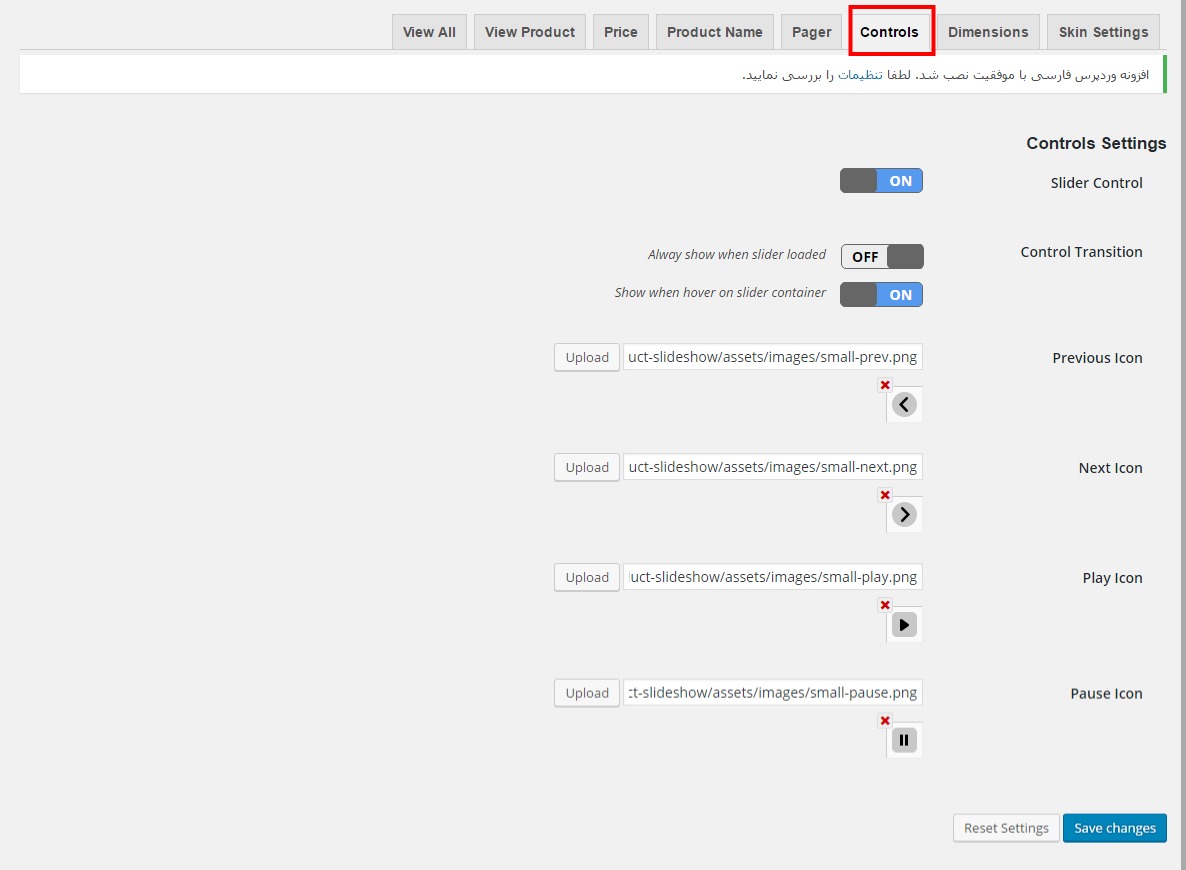Image resolution: width=1186 pixels, height=870 pixels.
Task: Disable Show when hover on slider container
Action: point(881,294)
